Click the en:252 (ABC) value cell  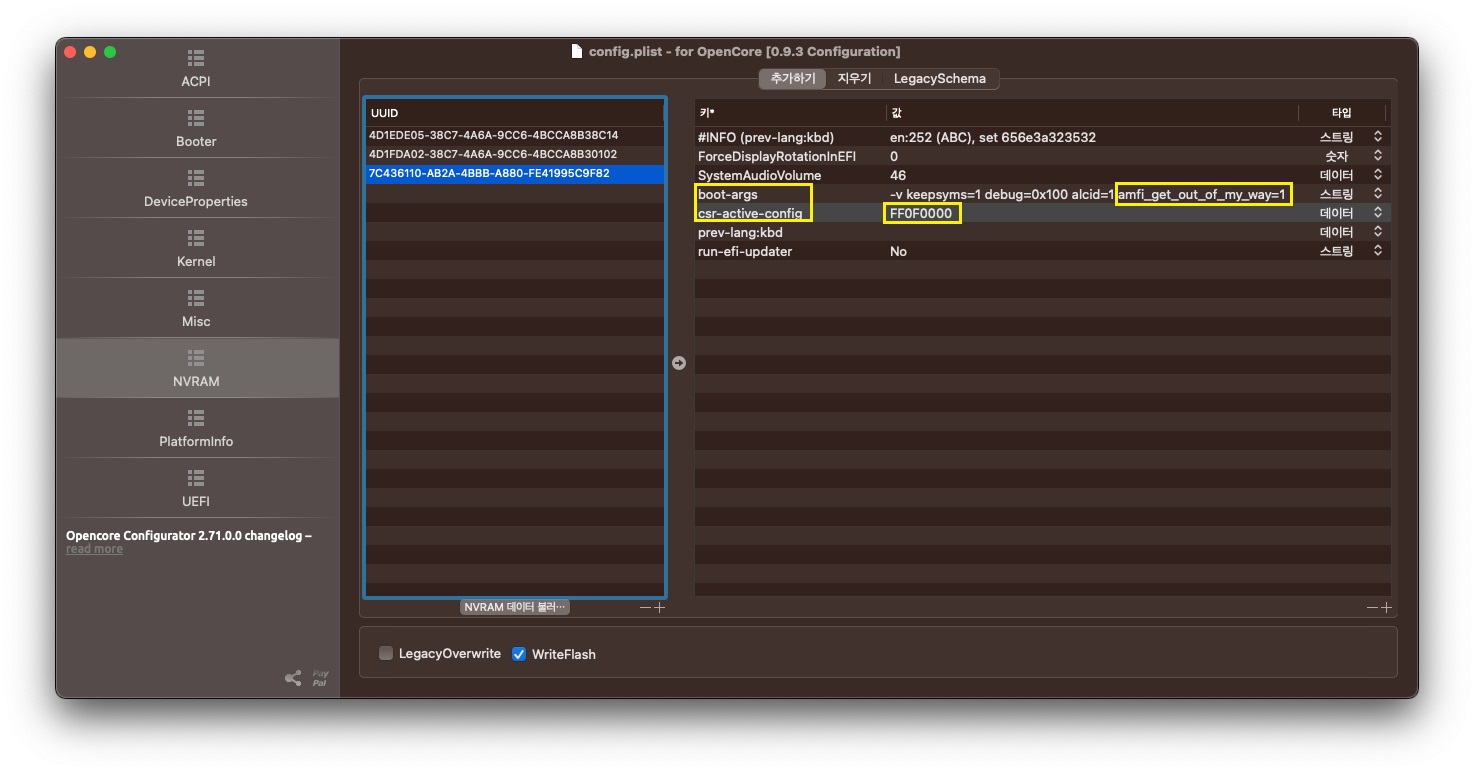click(x=993, y=137)
